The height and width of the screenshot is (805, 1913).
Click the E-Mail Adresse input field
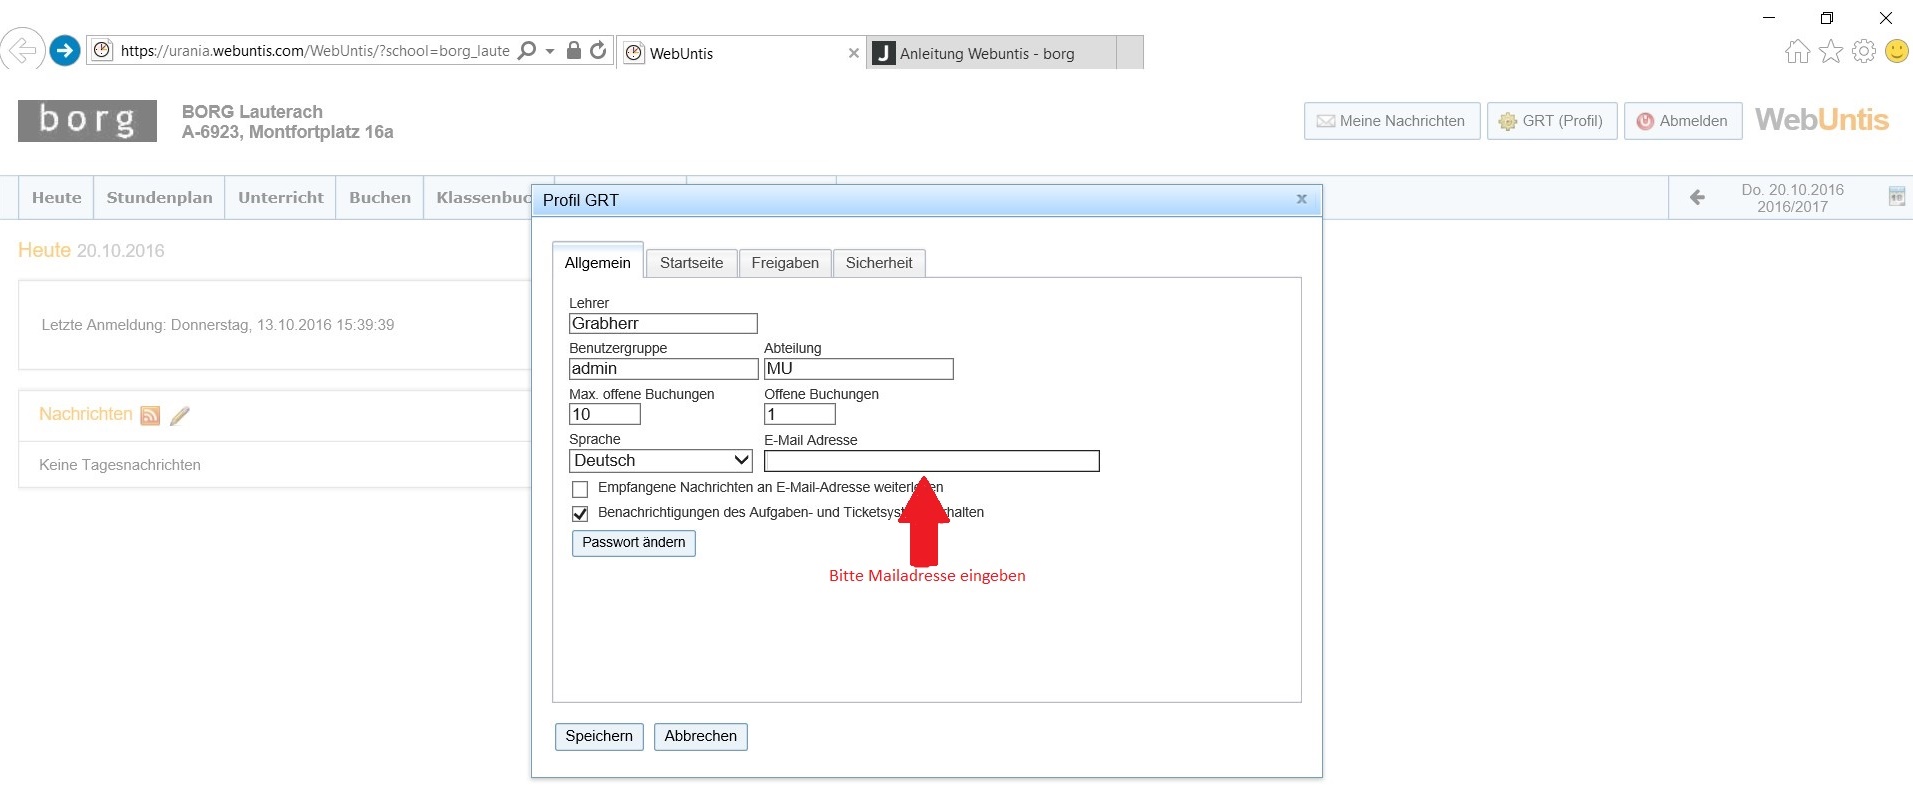(x=932, y=461)
